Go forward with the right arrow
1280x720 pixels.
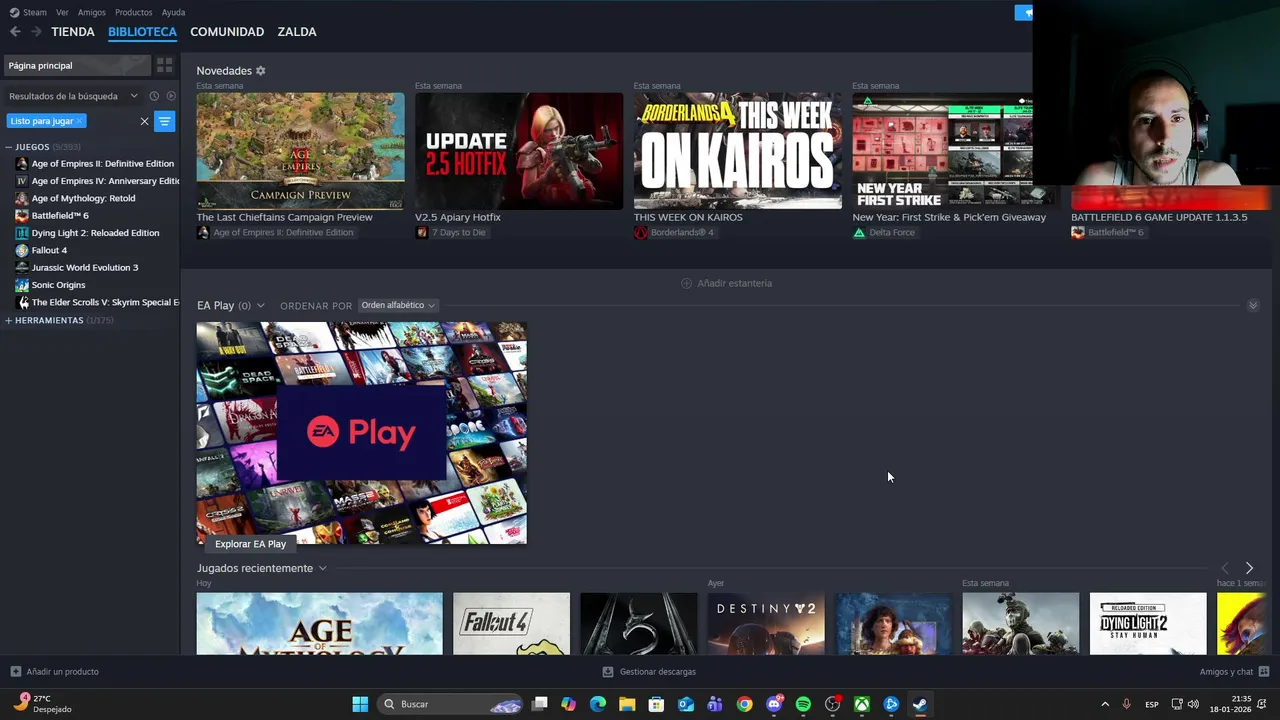pos(36,32)
